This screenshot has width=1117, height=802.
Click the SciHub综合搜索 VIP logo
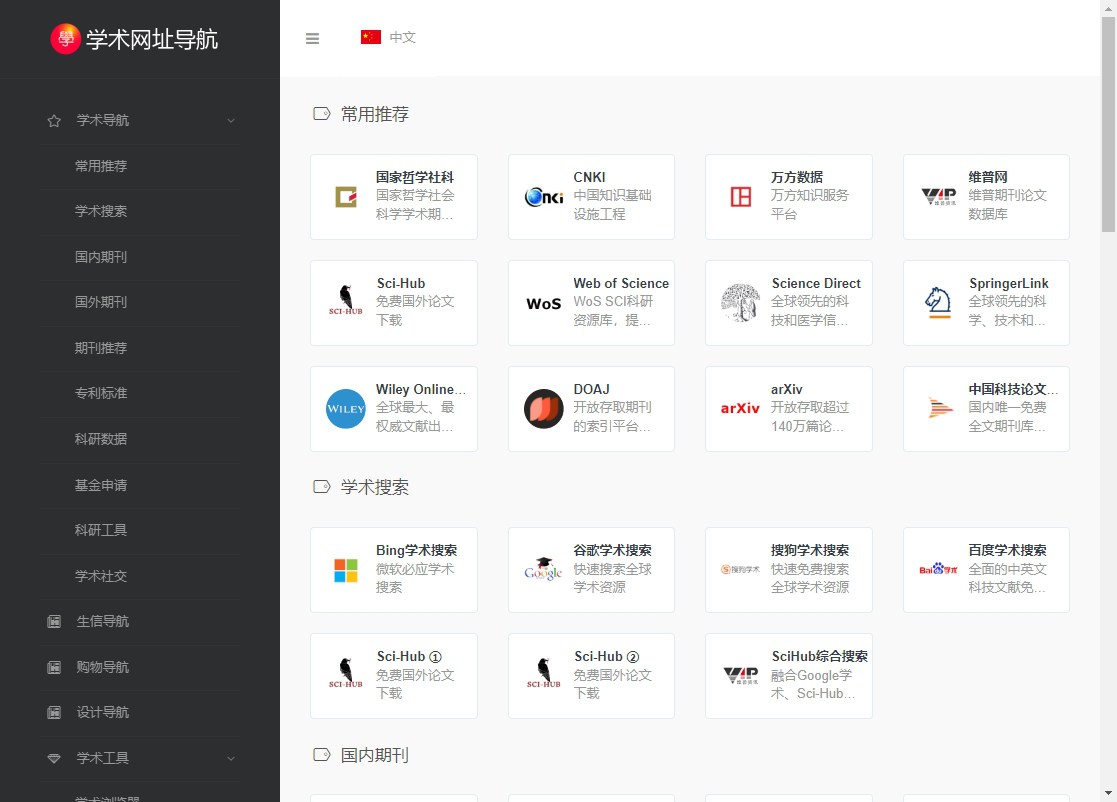(x=741, y=676)
